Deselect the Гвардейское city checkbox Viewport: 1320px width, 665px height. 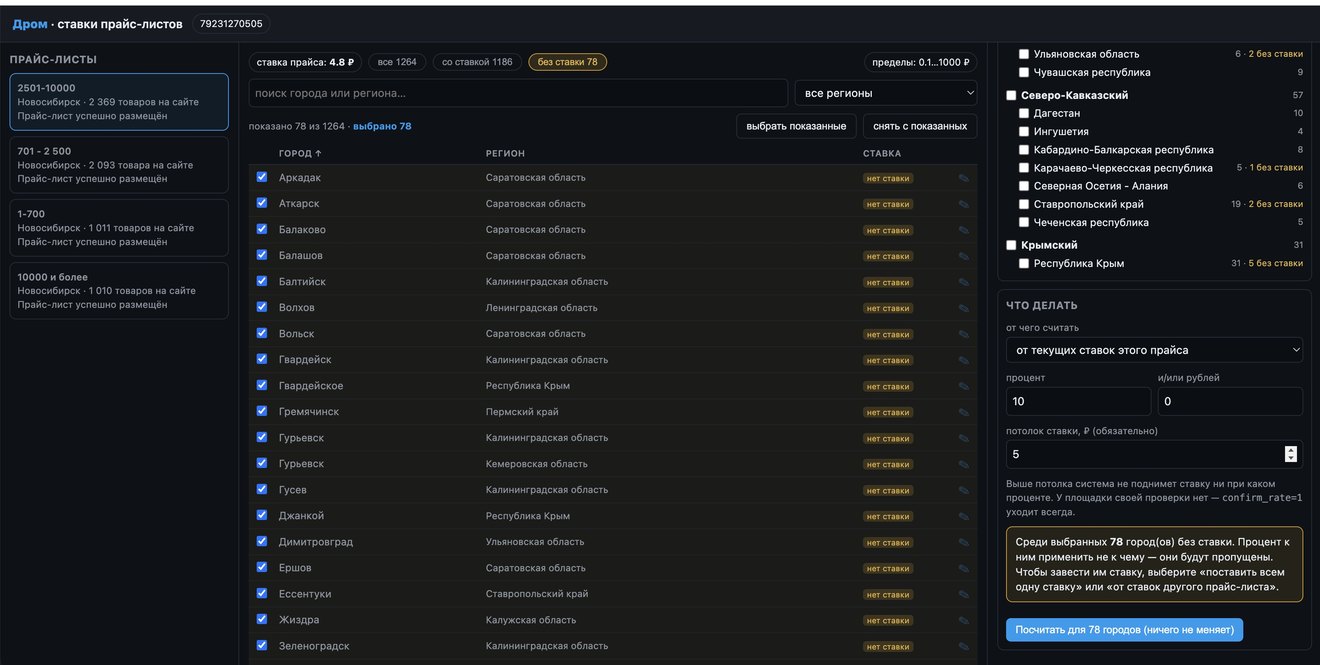point(262,385)
